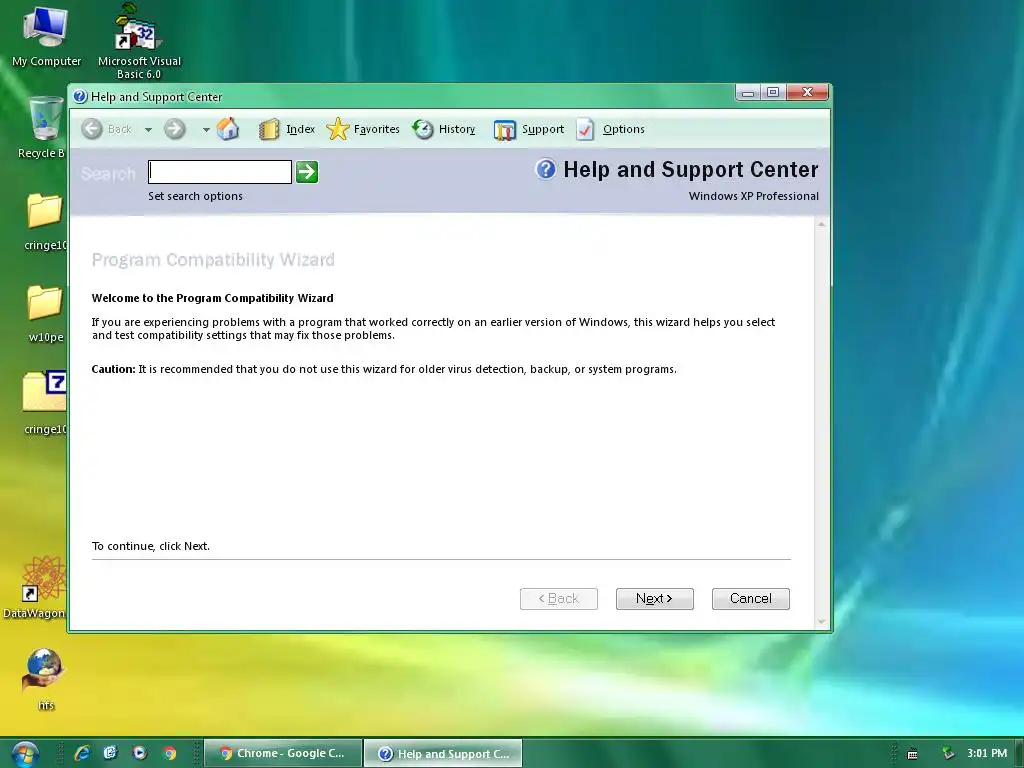Image resolution: width=1024 pixels, height=768 pixels.
Task: Click the scroll-down arrow of content pane
Action: [x=822, y=622]
